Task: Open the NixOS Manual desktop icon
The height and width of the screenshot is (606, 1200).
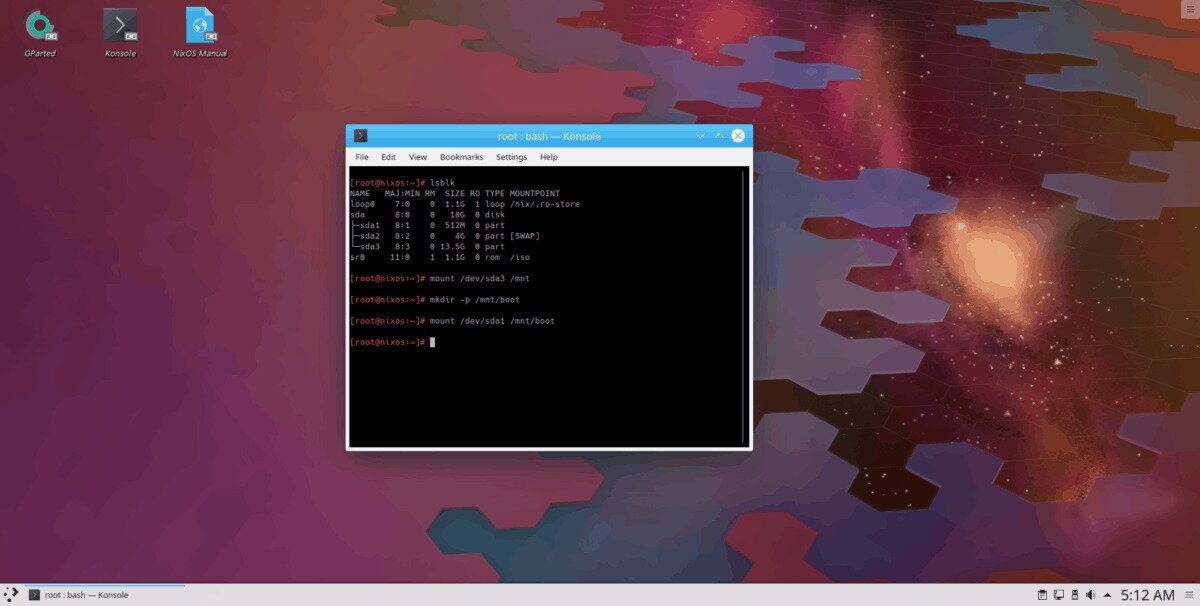Action: [x=200, y=27]
